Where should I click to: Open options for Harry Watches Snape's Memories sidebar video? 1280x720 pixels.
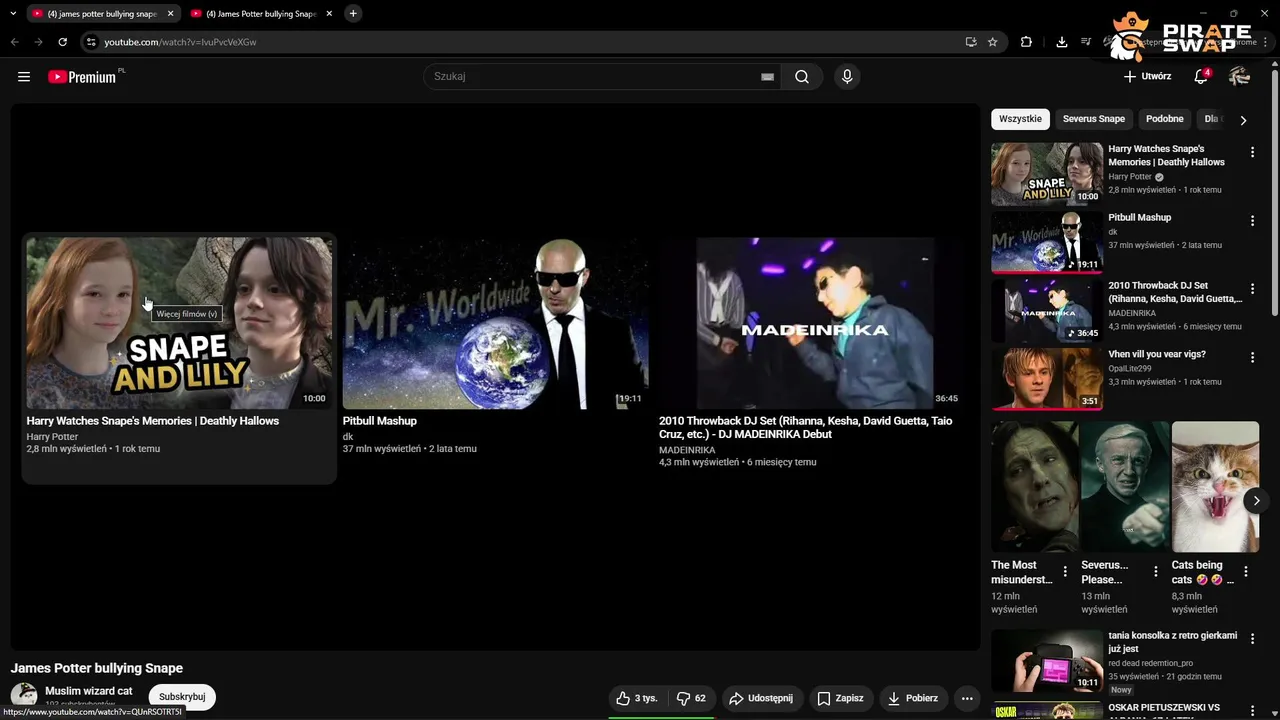pyautogui.click(x=1252, y=153)
